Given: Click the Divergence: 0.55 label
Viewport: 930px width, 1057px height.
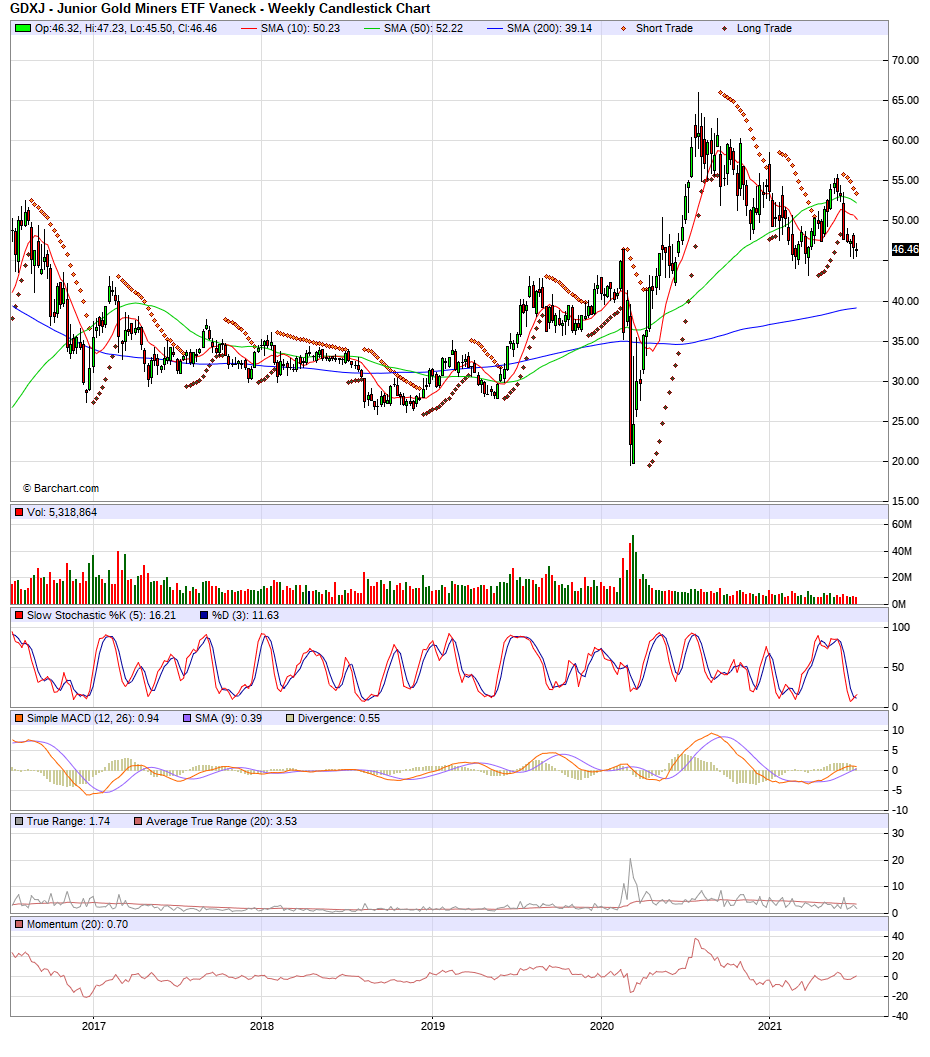Looking at the screenshot, I should coord(339,719).
